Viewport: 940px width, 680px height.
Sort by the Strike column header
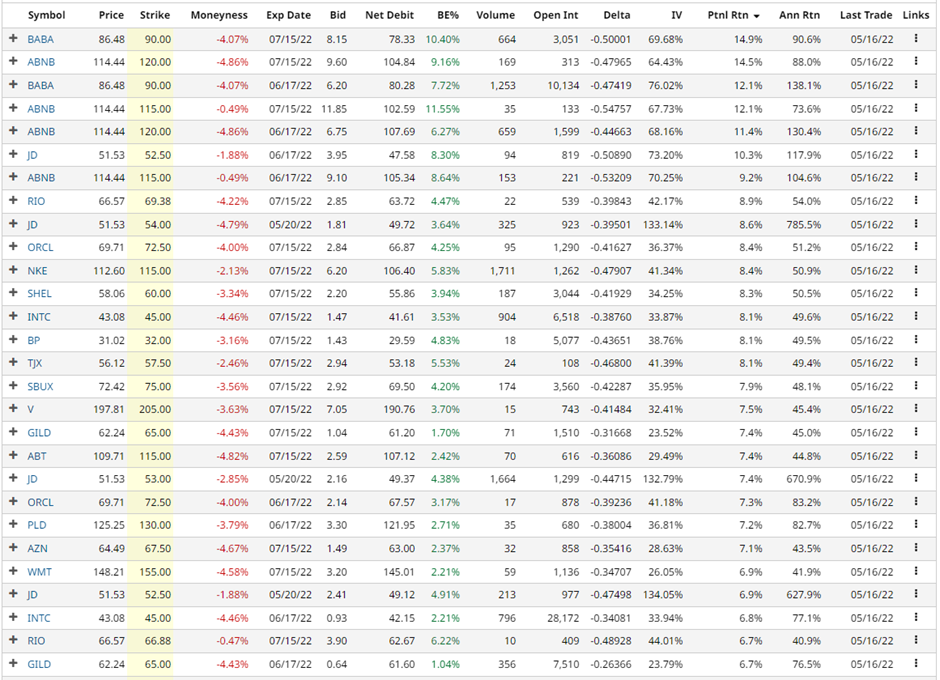click(x=155, y=15)
